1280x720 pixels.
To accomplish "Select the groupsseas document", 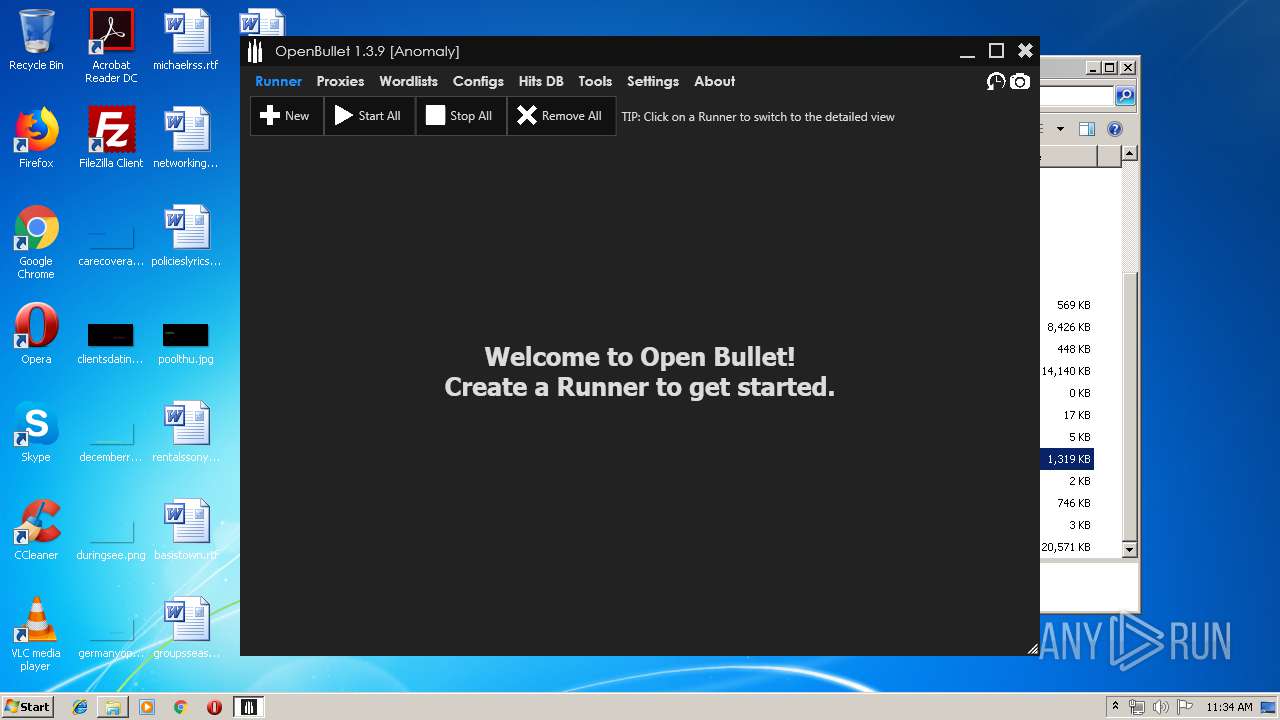I will coord(186,628).
